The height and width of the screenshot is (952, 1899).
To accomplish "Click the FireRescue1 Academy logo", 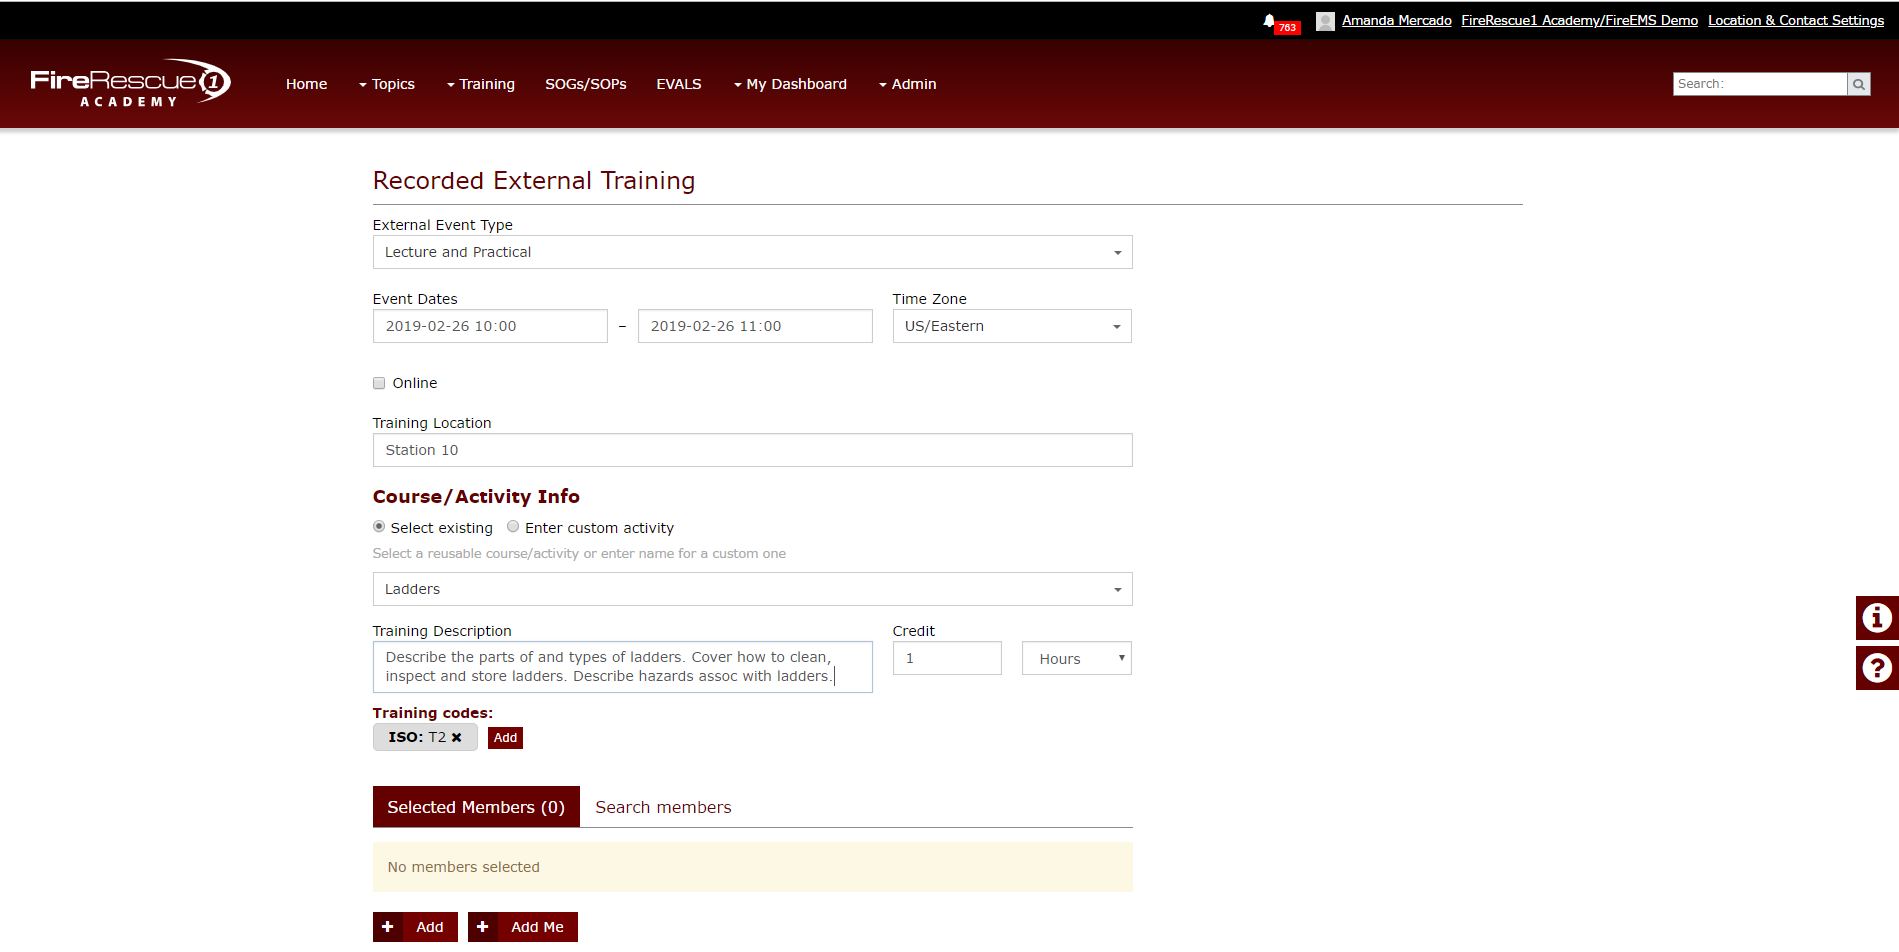I will pyautogui.click(x=131, y=84).
